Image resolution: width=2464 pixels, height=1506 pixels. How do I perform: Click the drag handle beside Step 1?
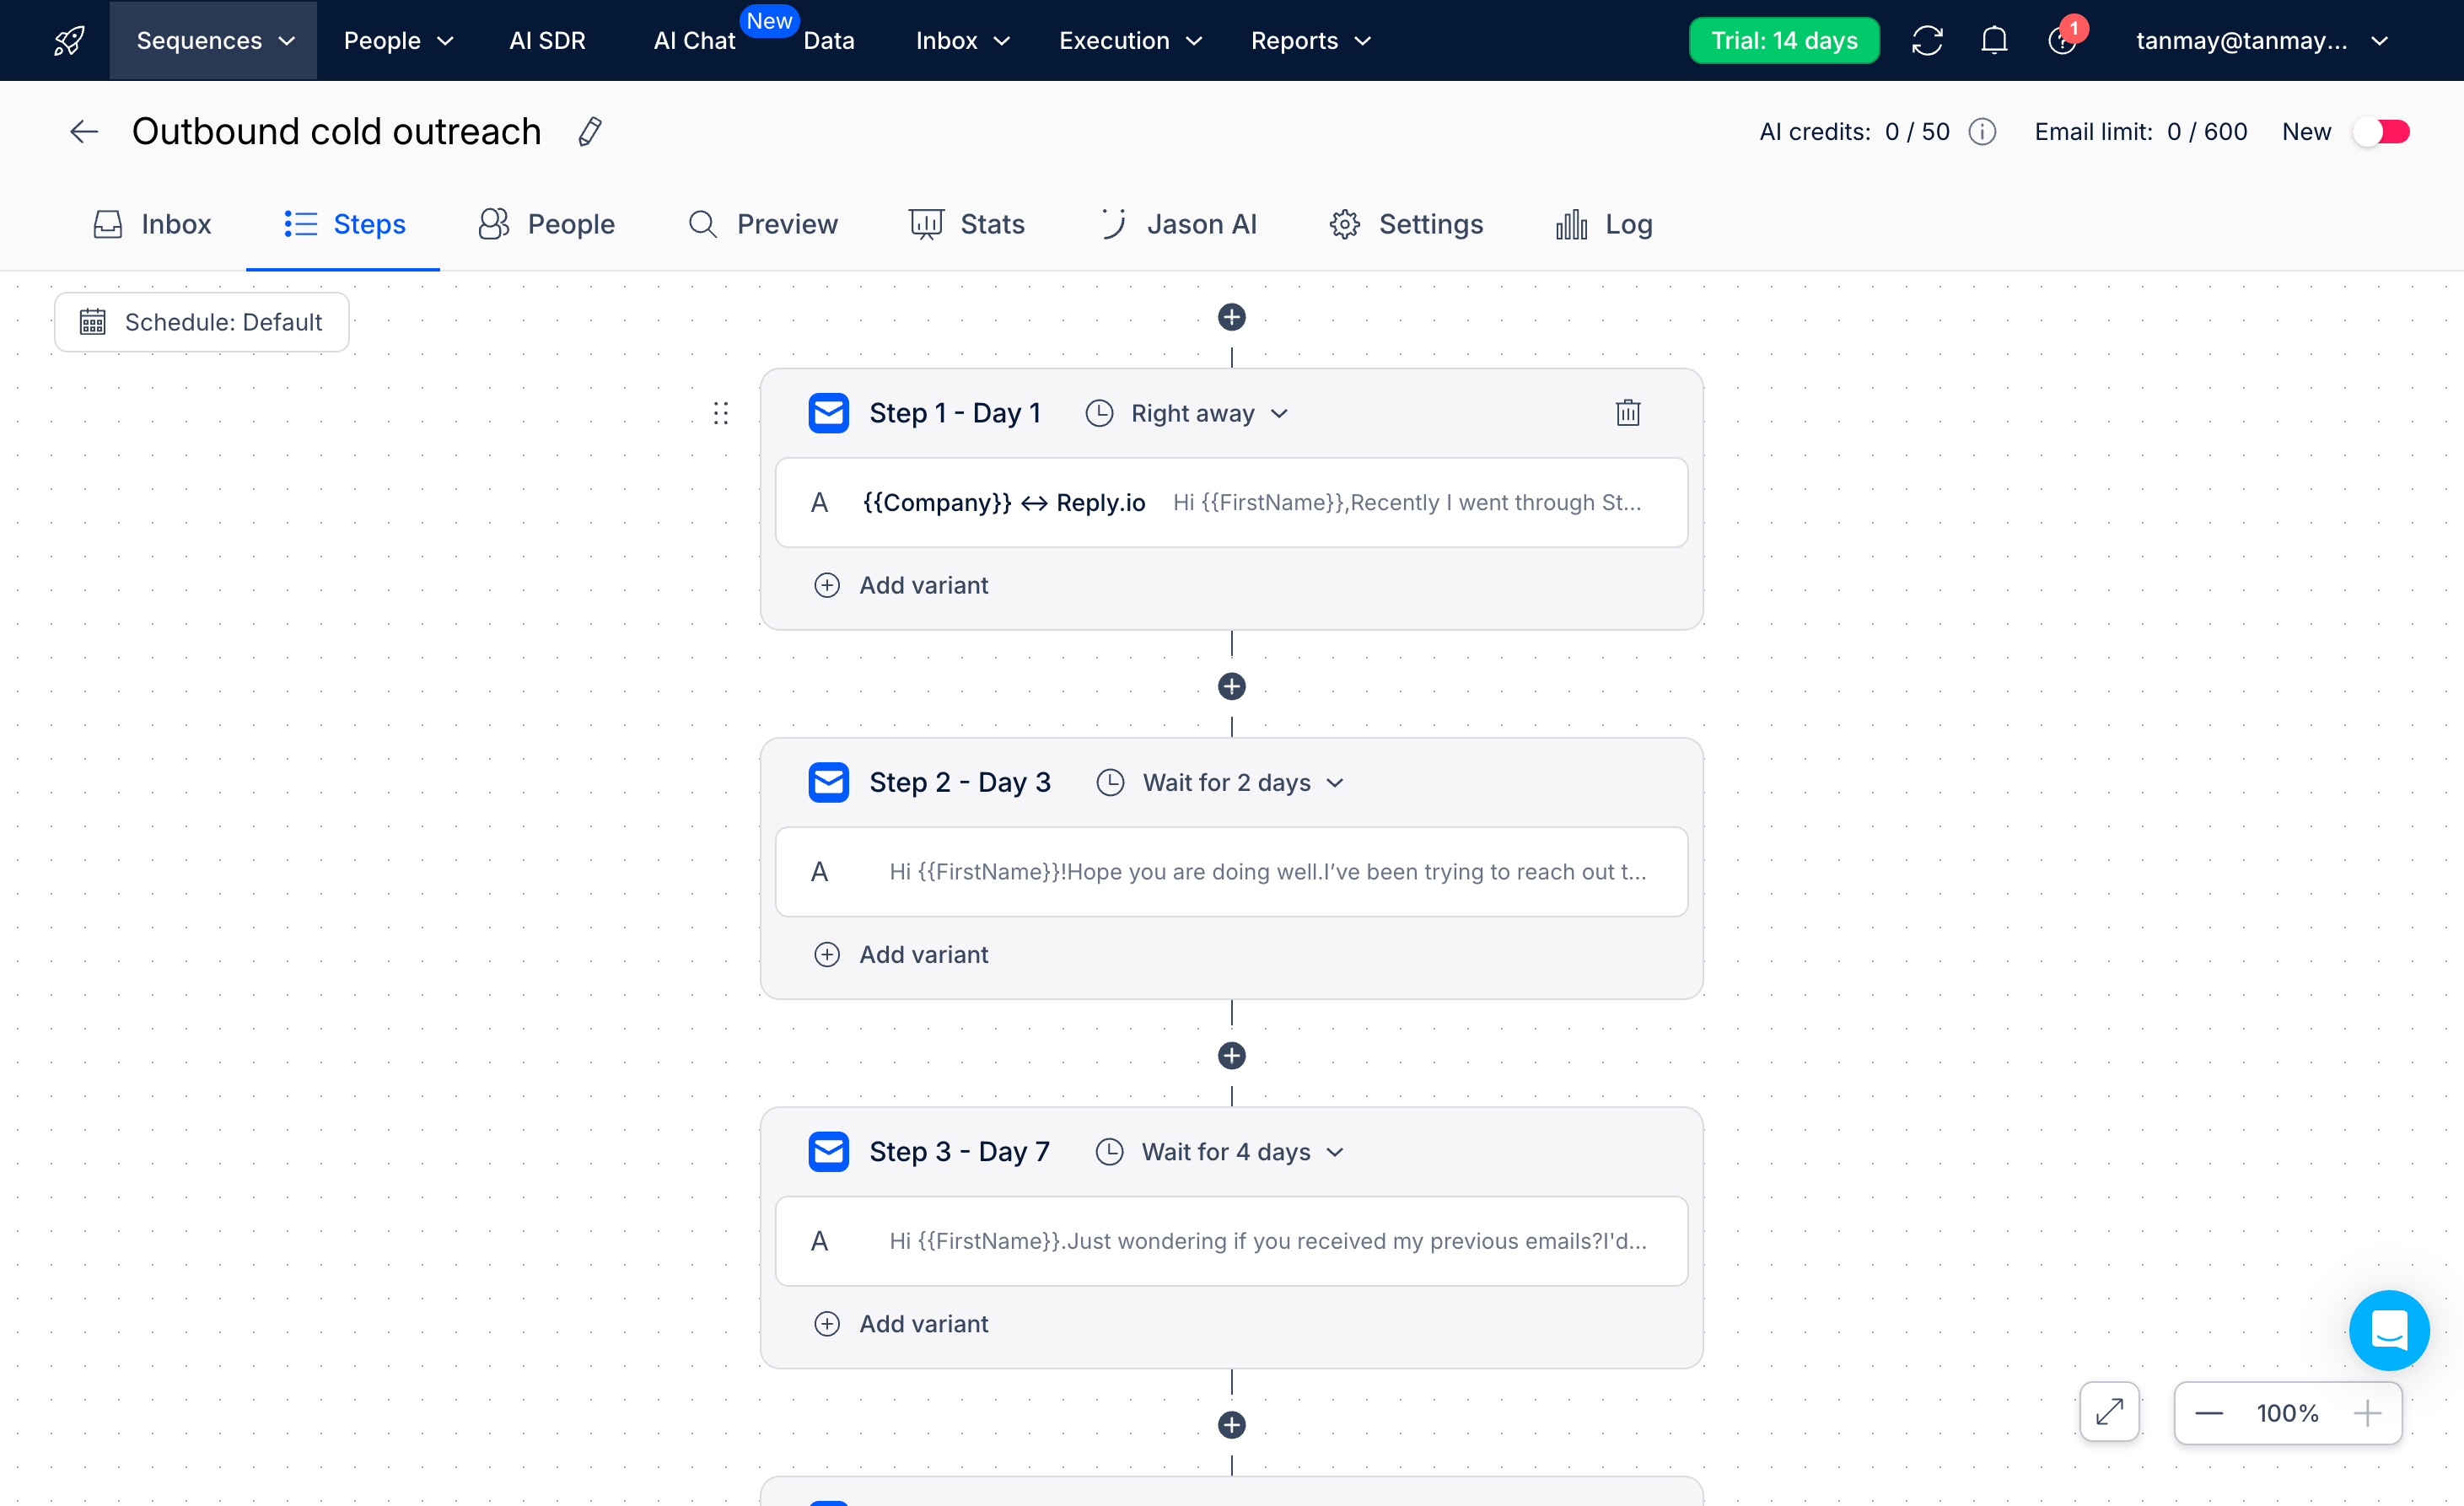click(721, 413)
